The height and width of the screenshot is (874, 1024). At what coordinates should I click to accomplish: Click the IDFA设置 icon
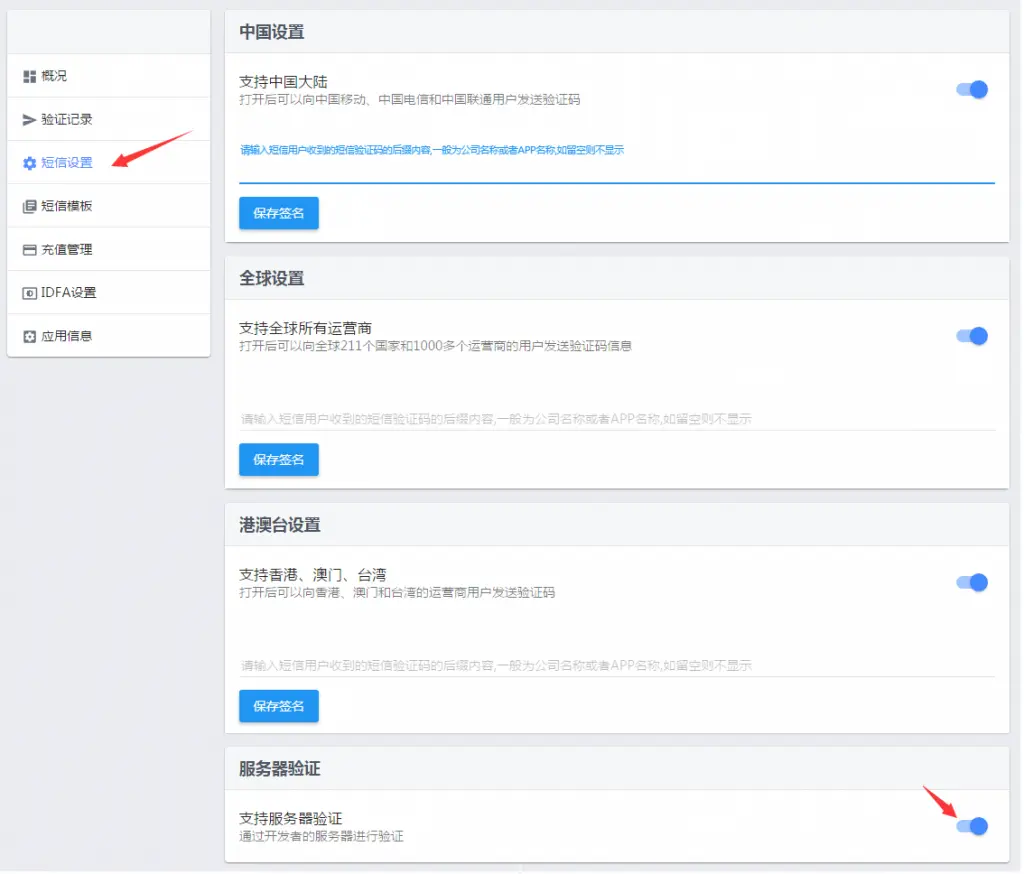pyautogui.click(x=29, y=293)
